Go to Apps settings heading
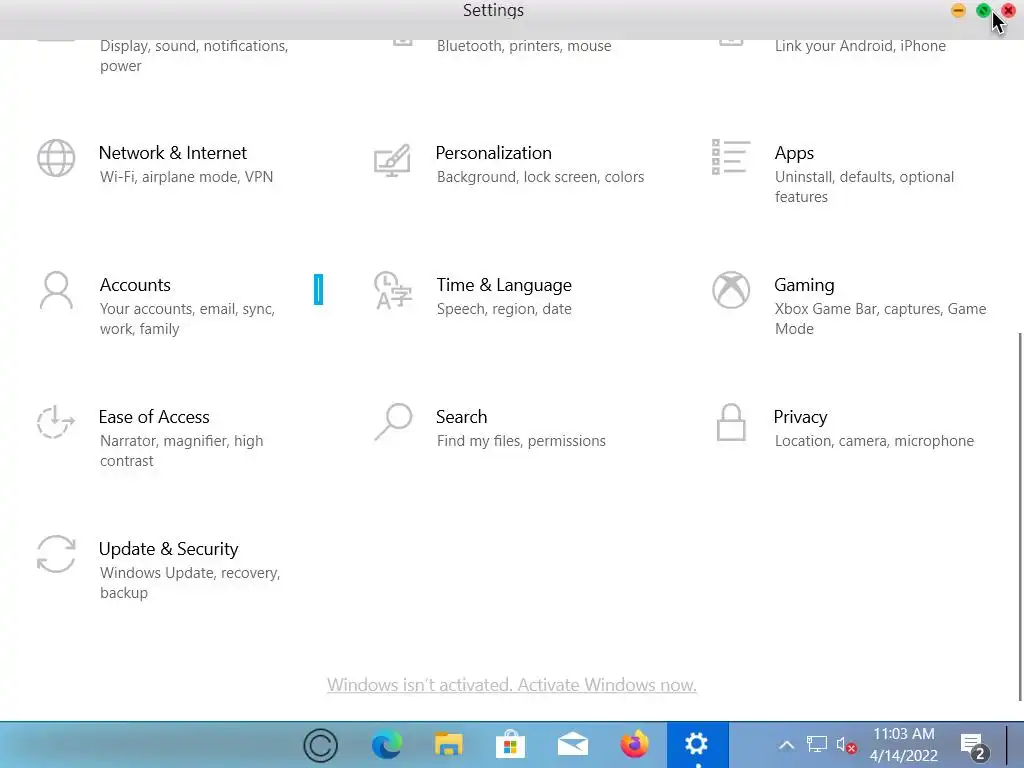The image size is (1024, 768). 794,153
